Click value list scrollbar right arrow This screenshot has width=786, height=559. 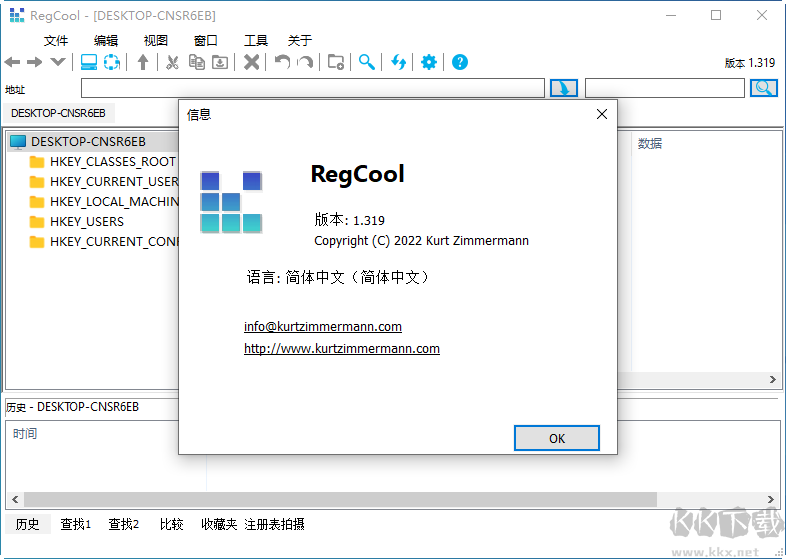pos(772,380)
